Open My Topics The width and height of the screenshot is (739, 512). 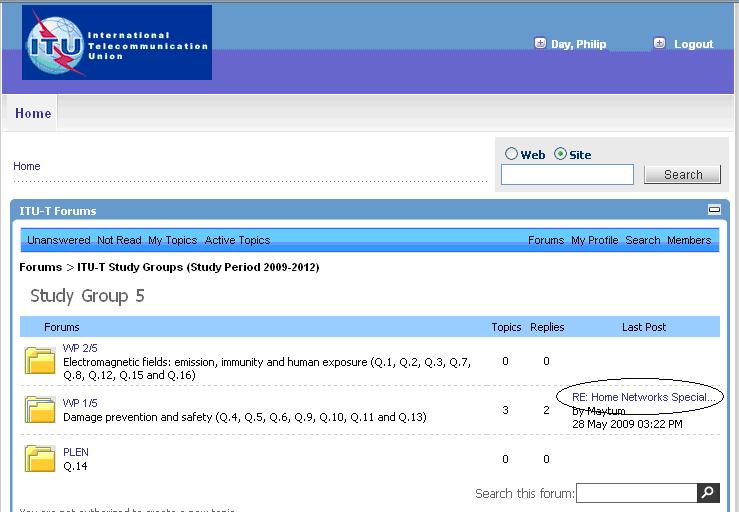tap(172, 240)
